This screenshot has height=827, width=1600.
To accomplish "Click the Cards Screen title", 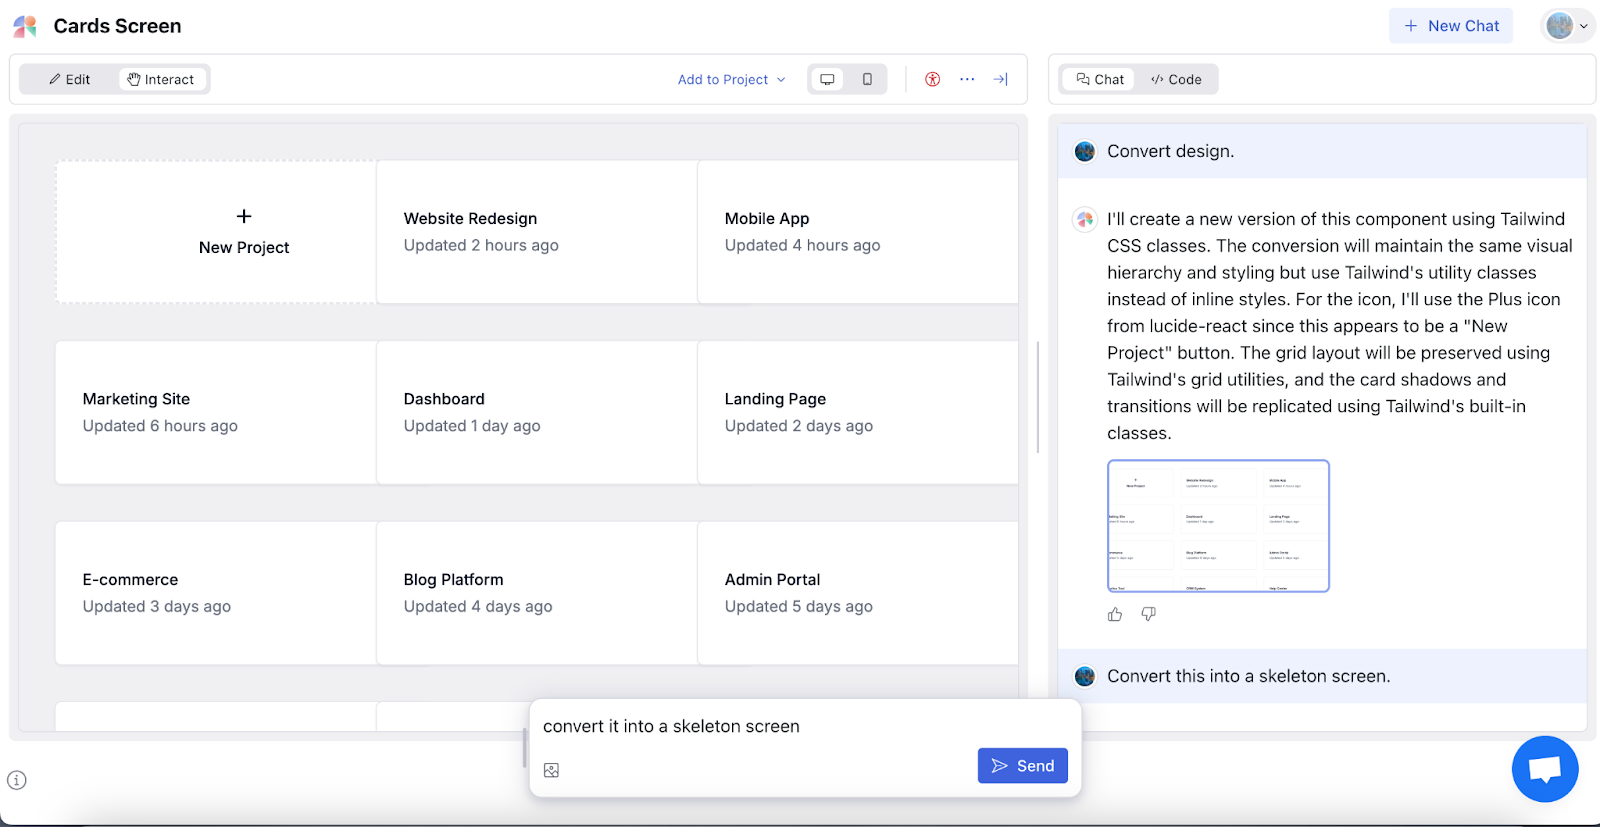I will pyautogui.click(x=117, y=26).
